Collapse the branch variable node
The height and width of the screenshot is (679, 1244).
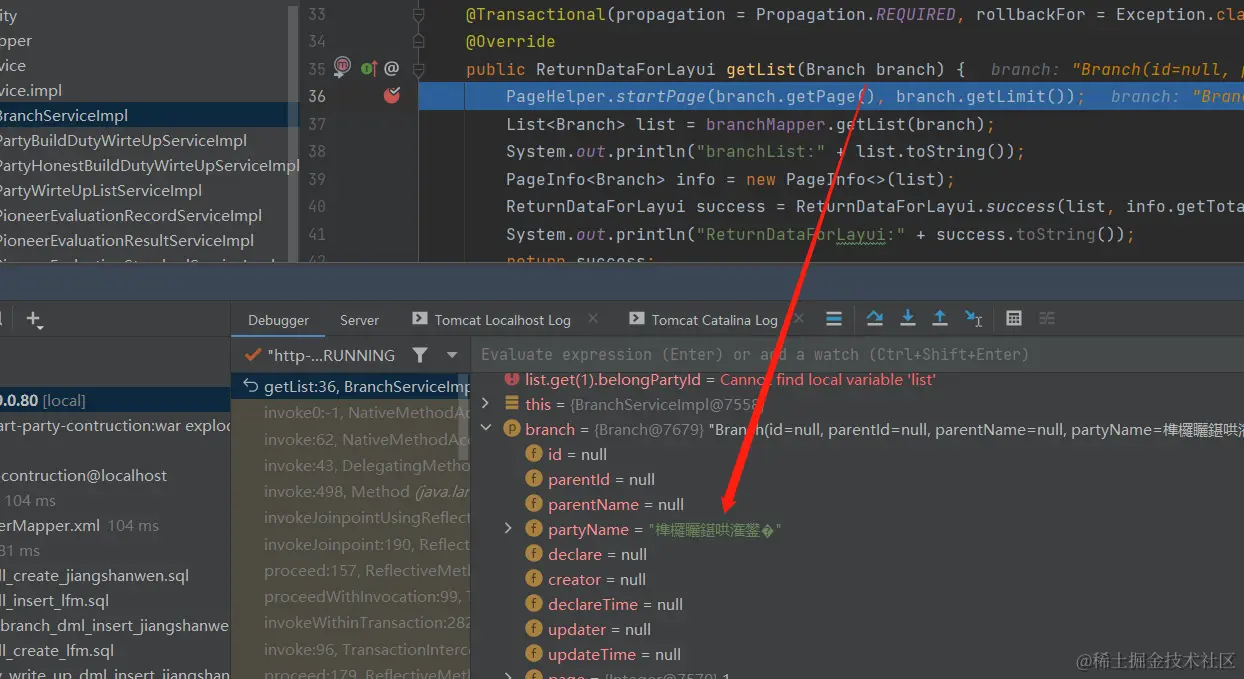(486, 429)
